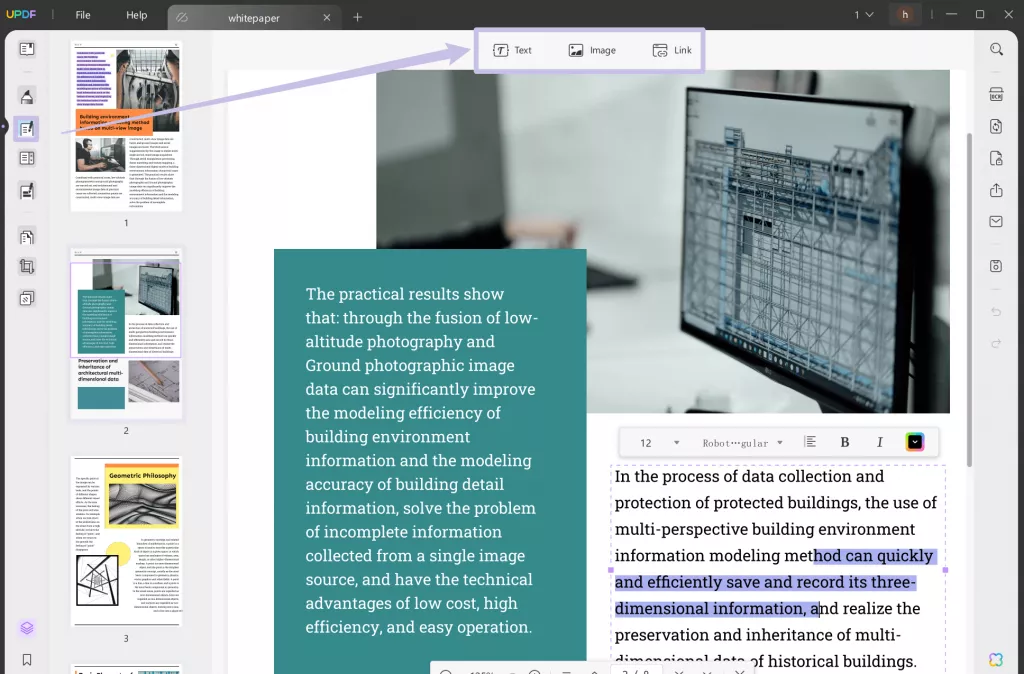Select page 2 thumbnail
The width and height of the screenshot is (1024, 674).
coord(127,333)
